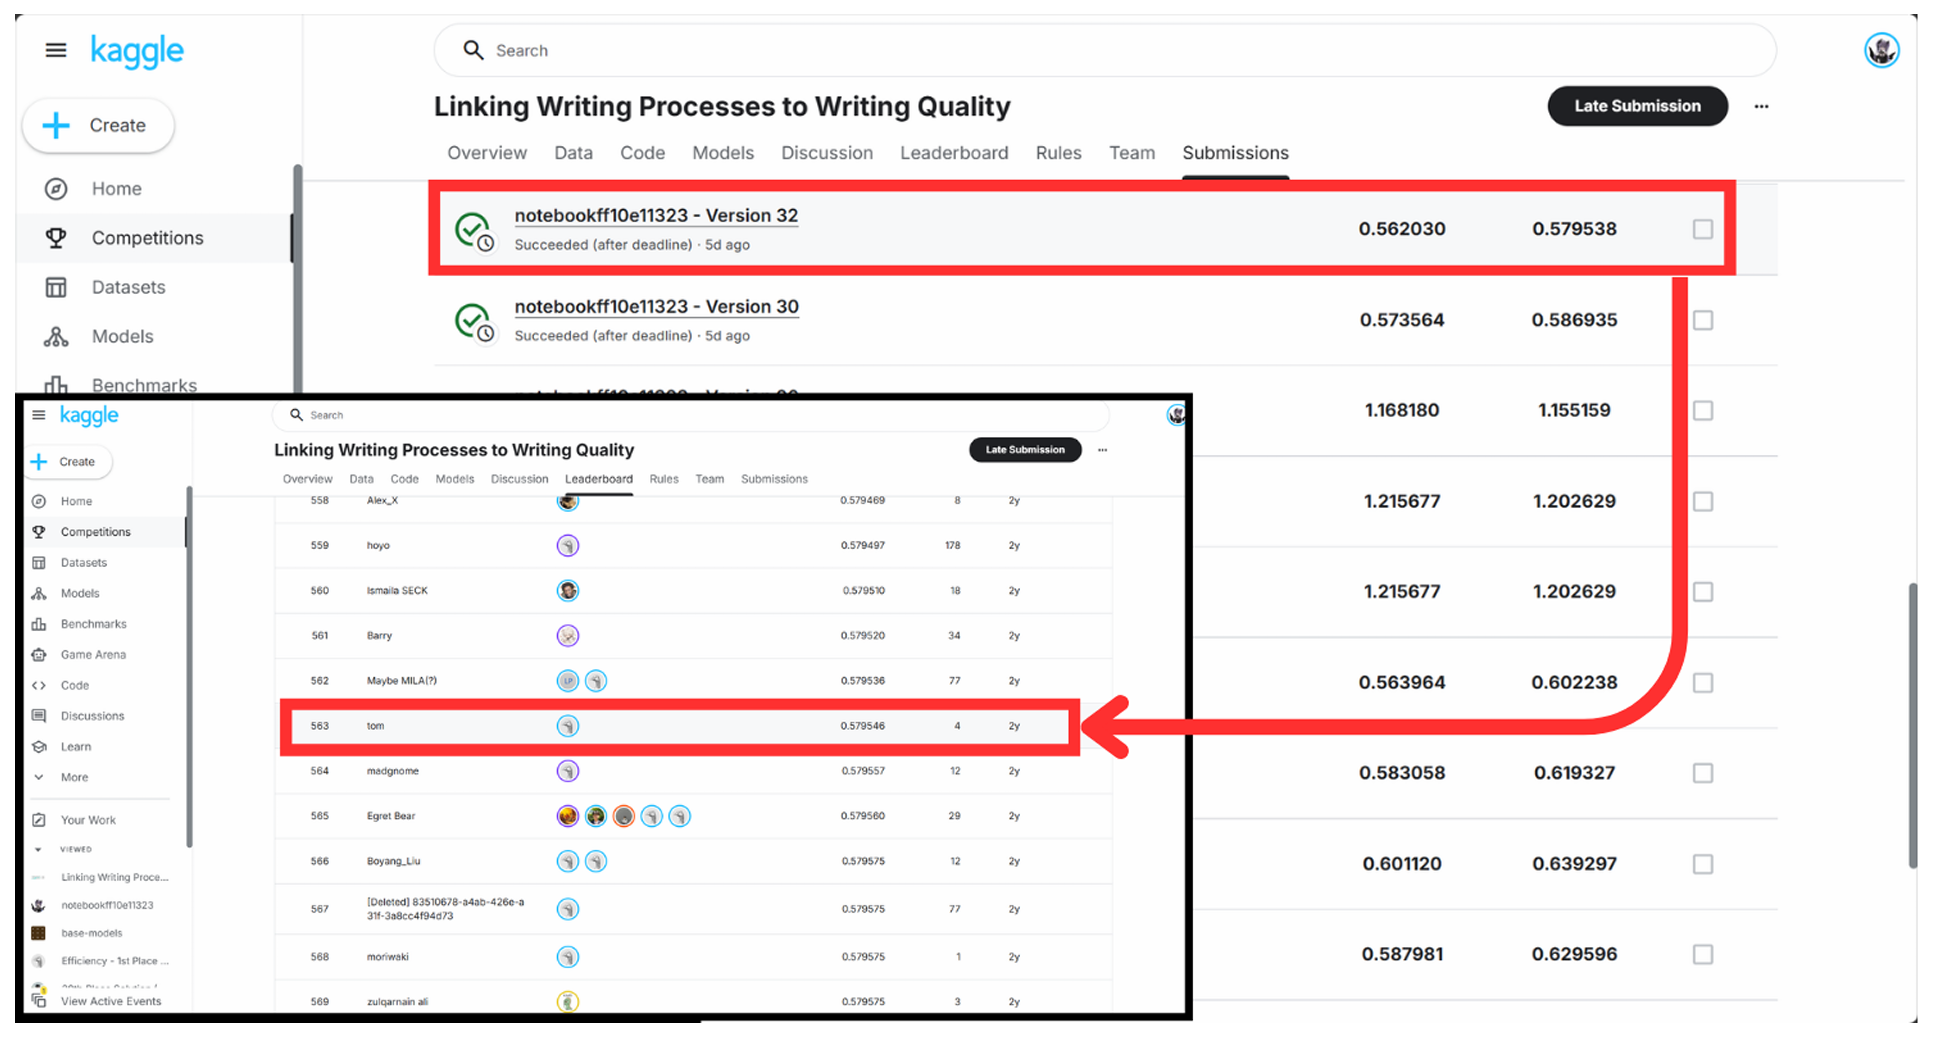Switch to the Rules tab in the main window
Viewport: 1941px width, 1041px height.
(1058, 153)
